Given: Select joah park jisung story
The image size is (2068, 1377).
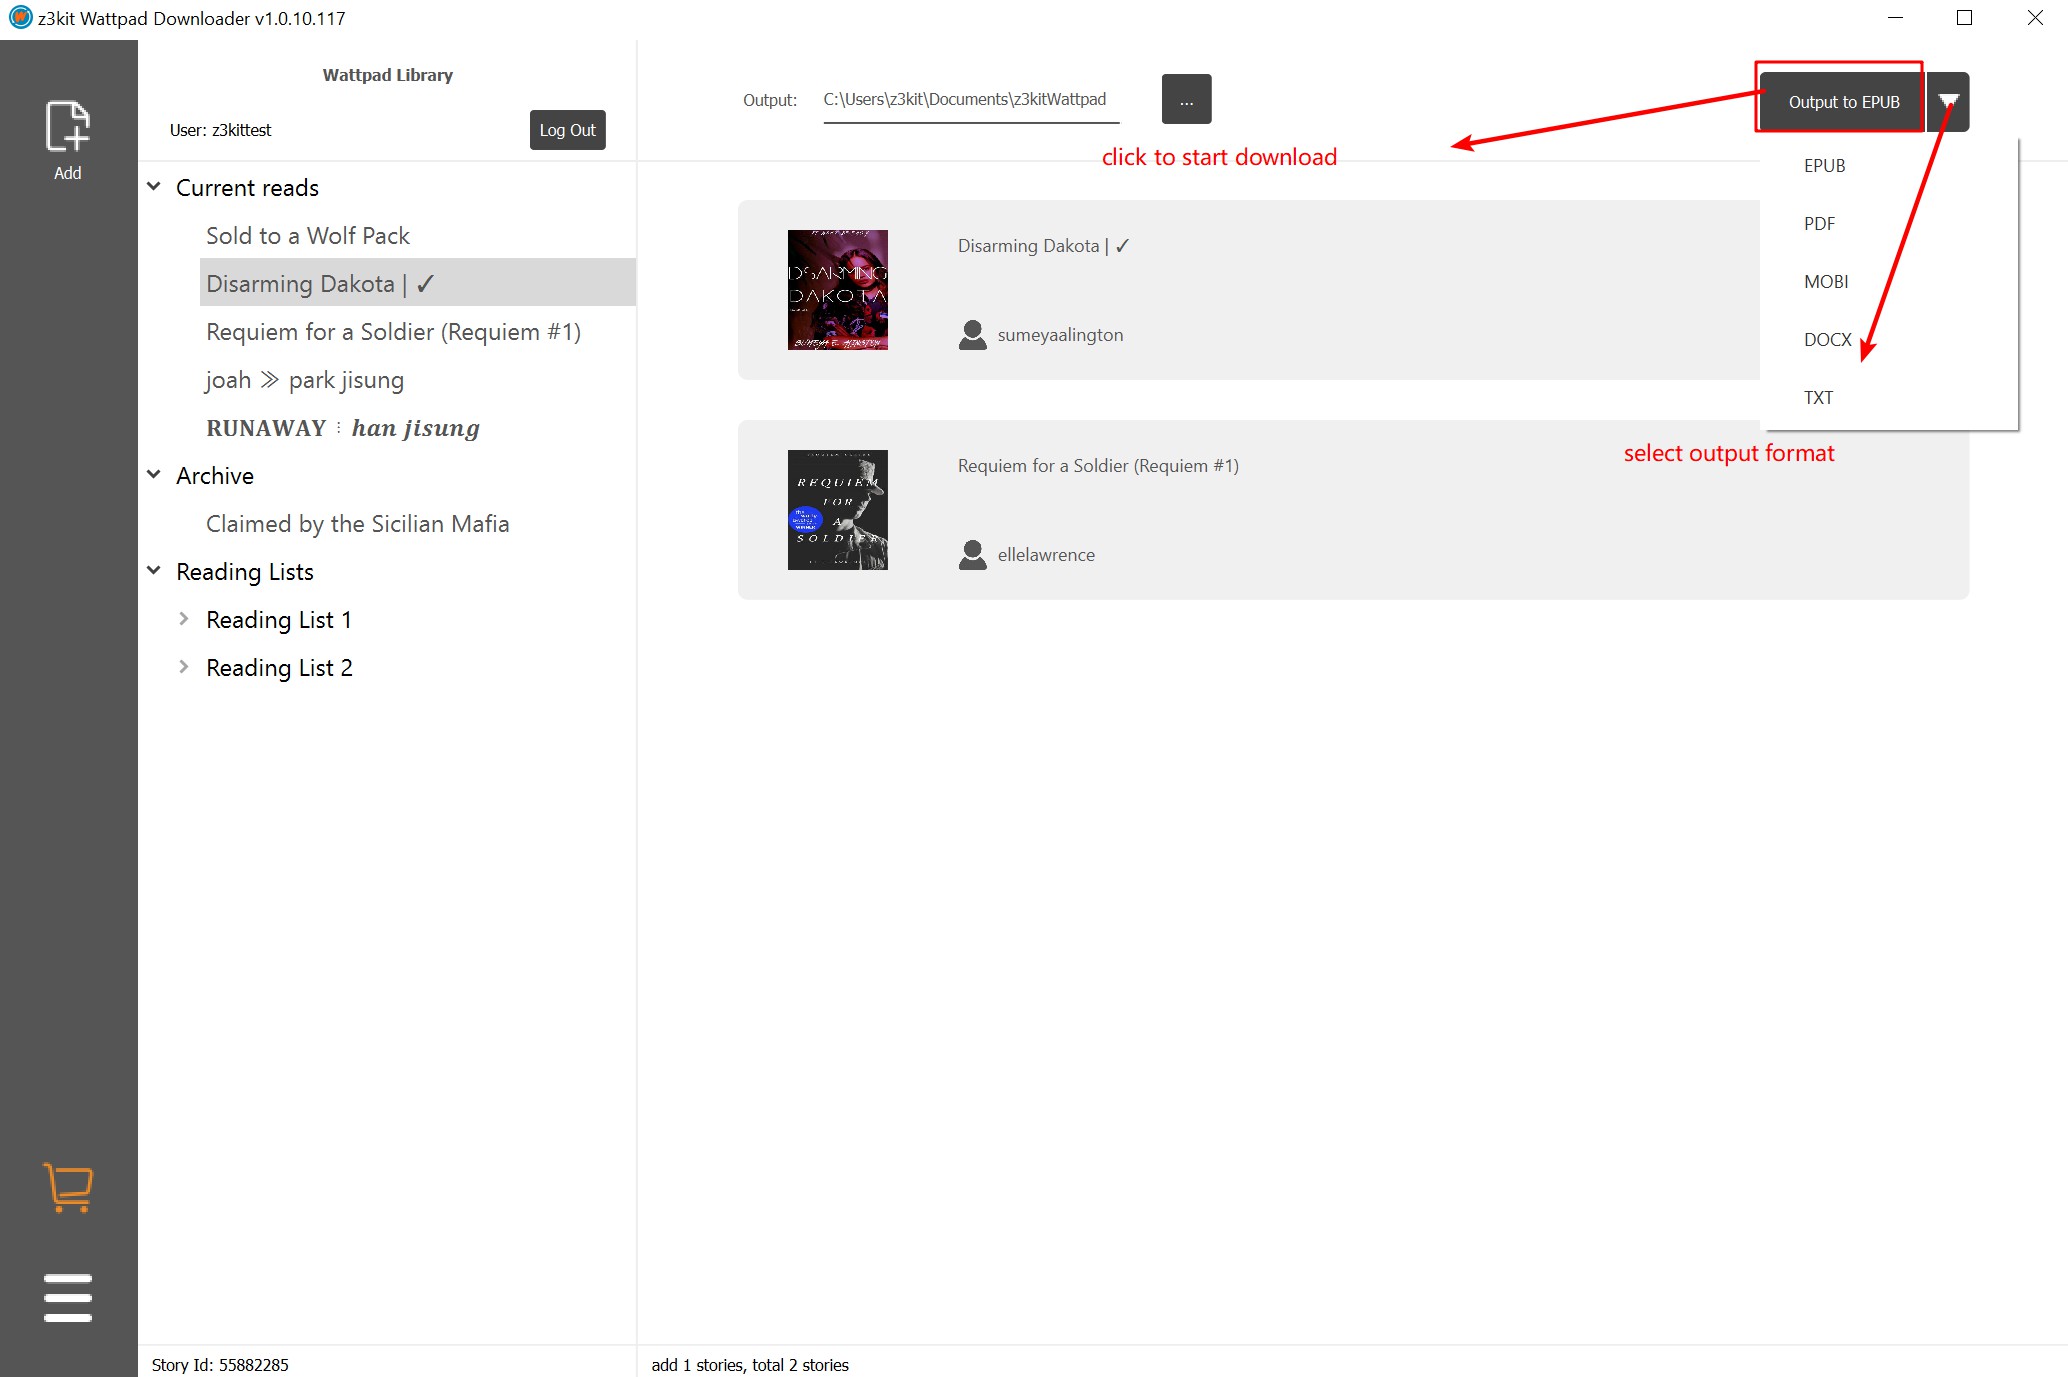Looking at the screenshot, I should [305, 380].
